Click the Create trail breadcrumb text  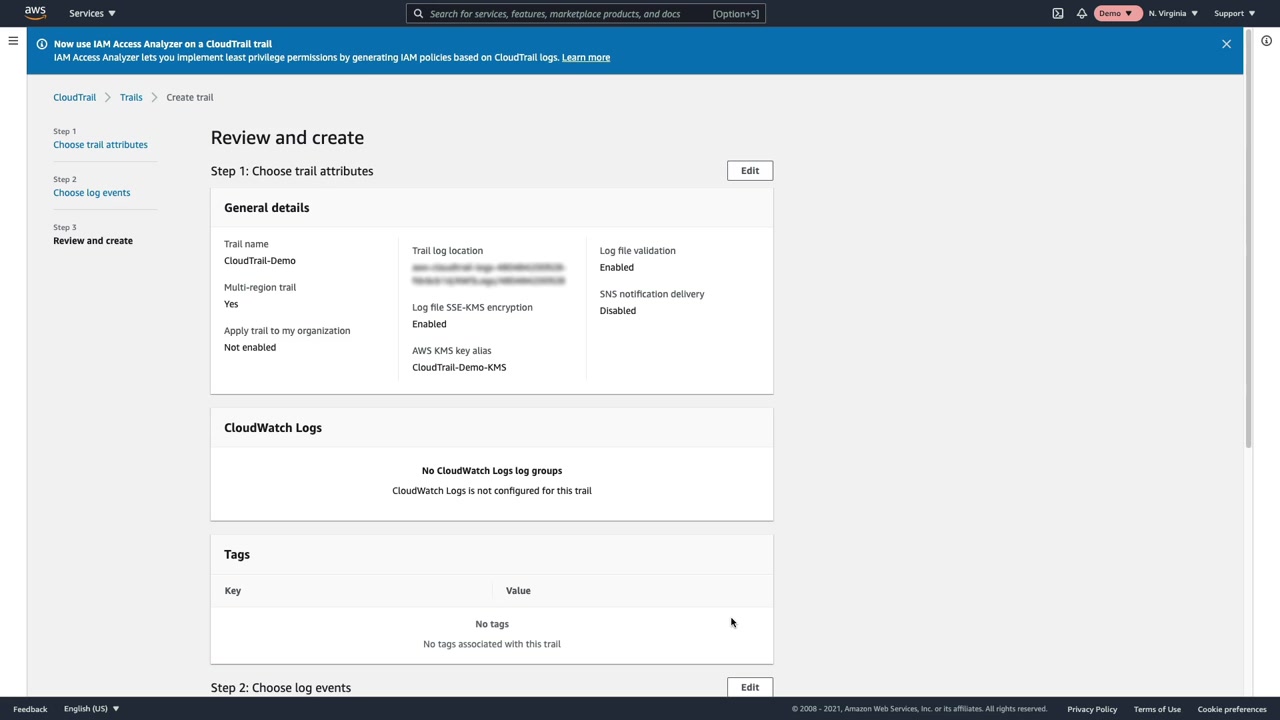[190, 98]
